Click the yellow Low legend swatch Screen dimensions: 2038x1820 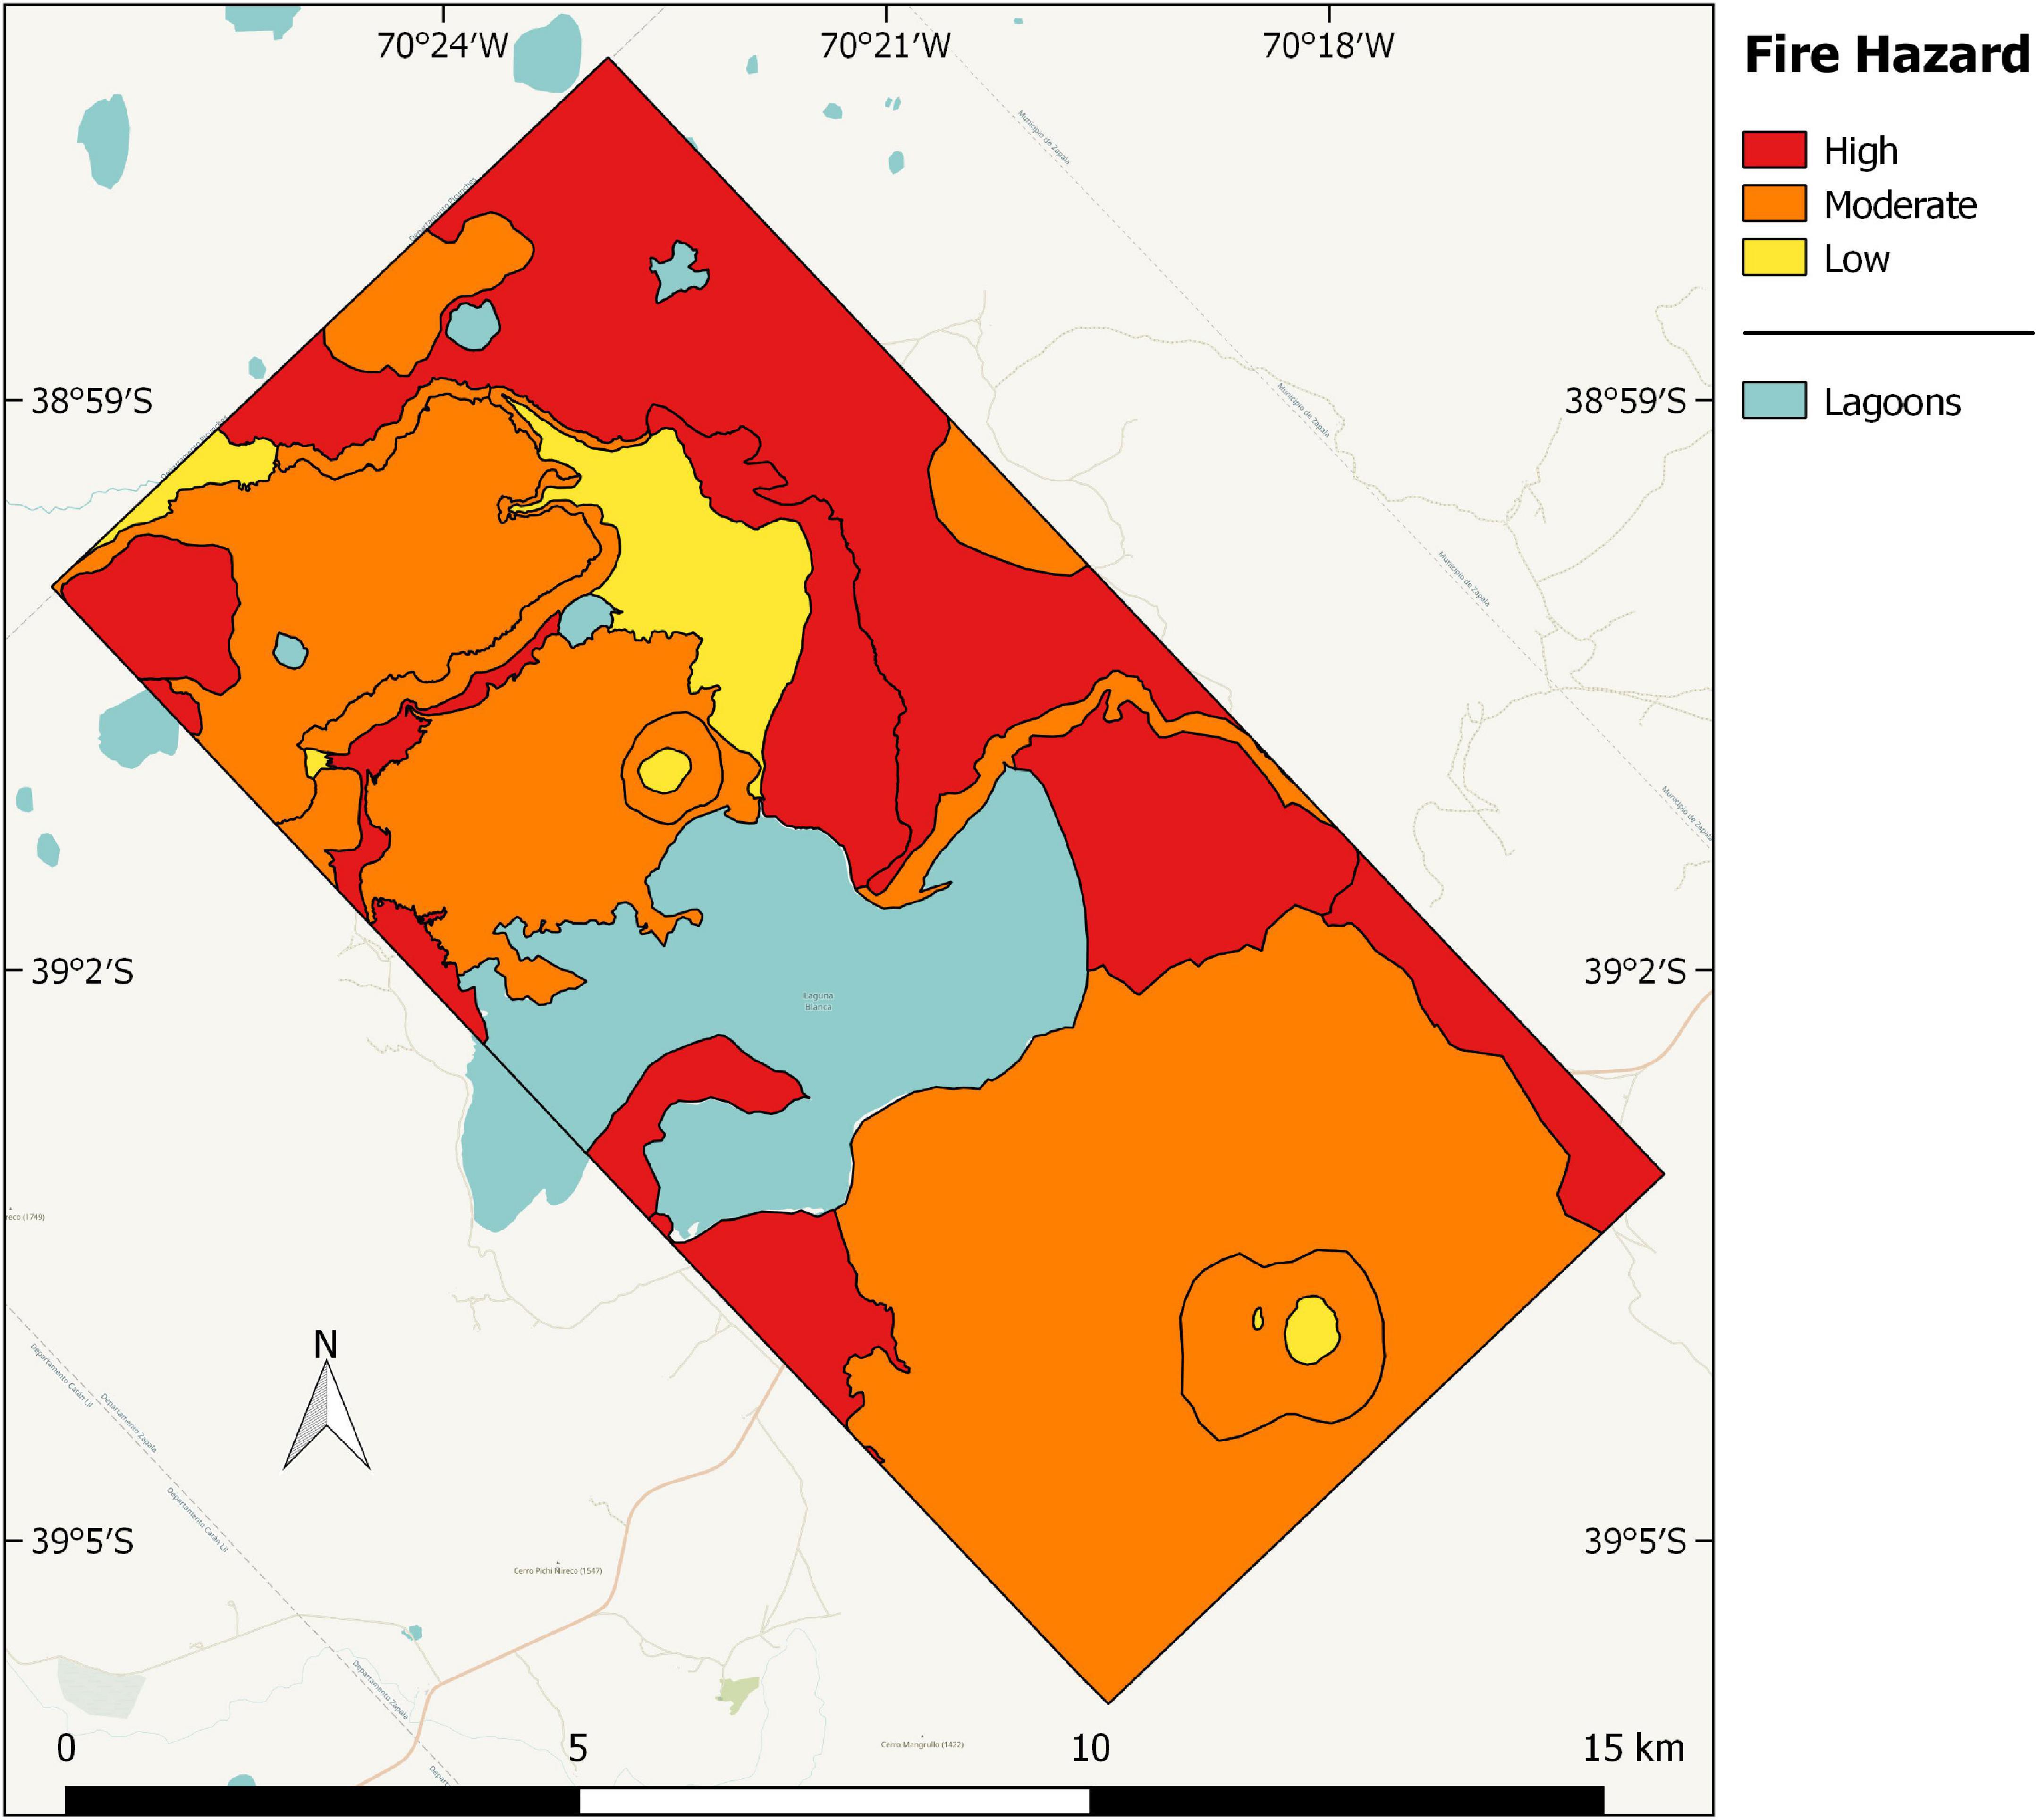pyautogui.click(x=1774, y=257)
